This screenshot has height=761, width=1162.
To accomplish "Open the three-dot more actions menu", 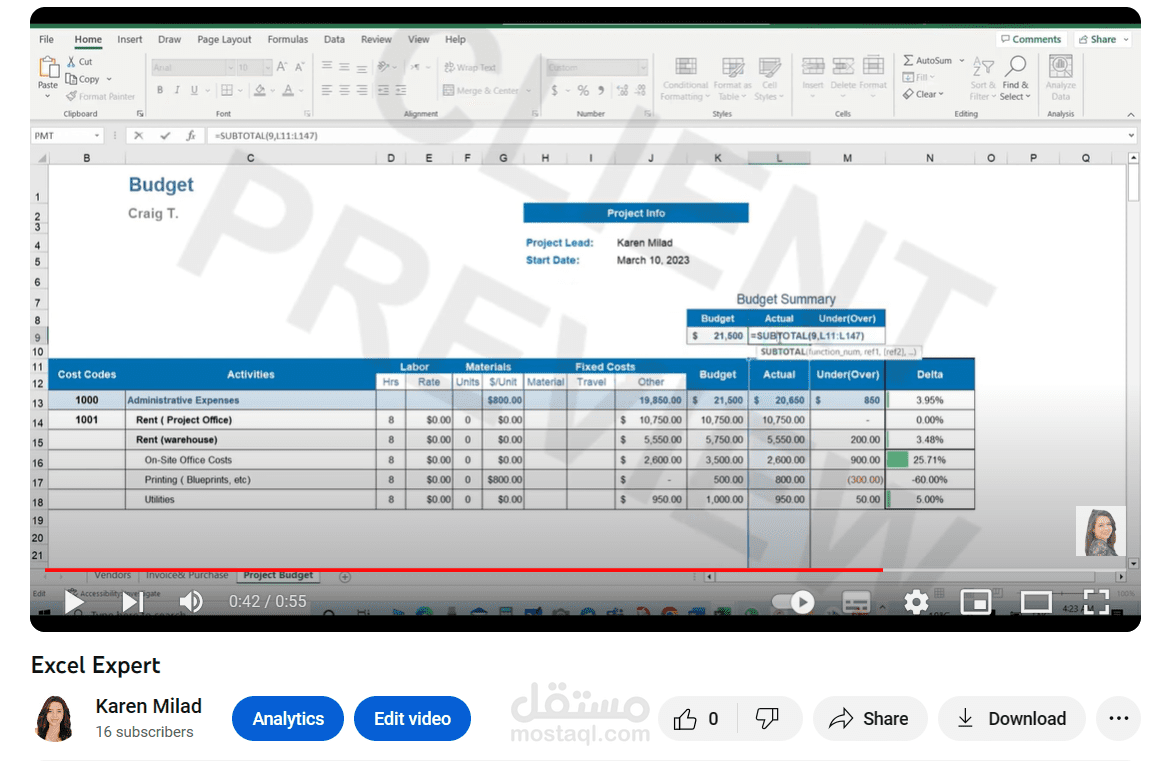I will (1118, 718).
